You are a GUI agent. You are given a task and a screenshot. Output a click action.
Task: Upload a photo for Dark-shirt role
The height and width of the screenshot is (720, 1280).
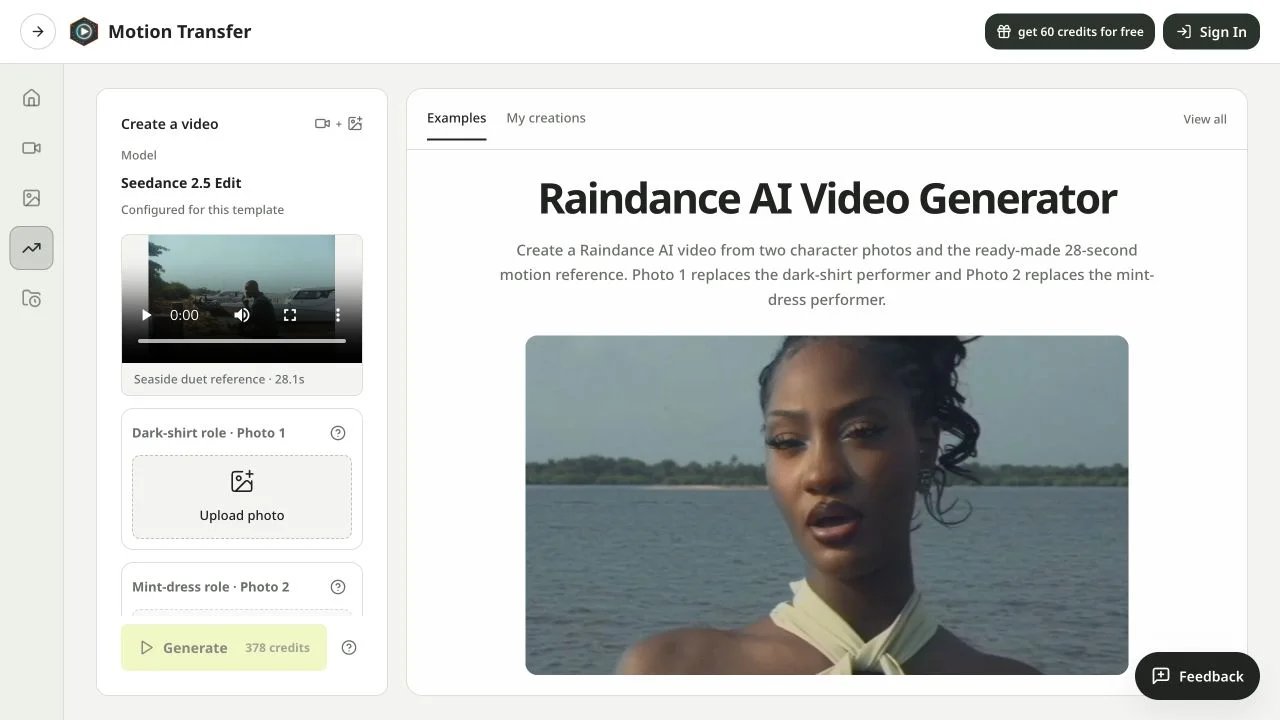click(242, 497)
